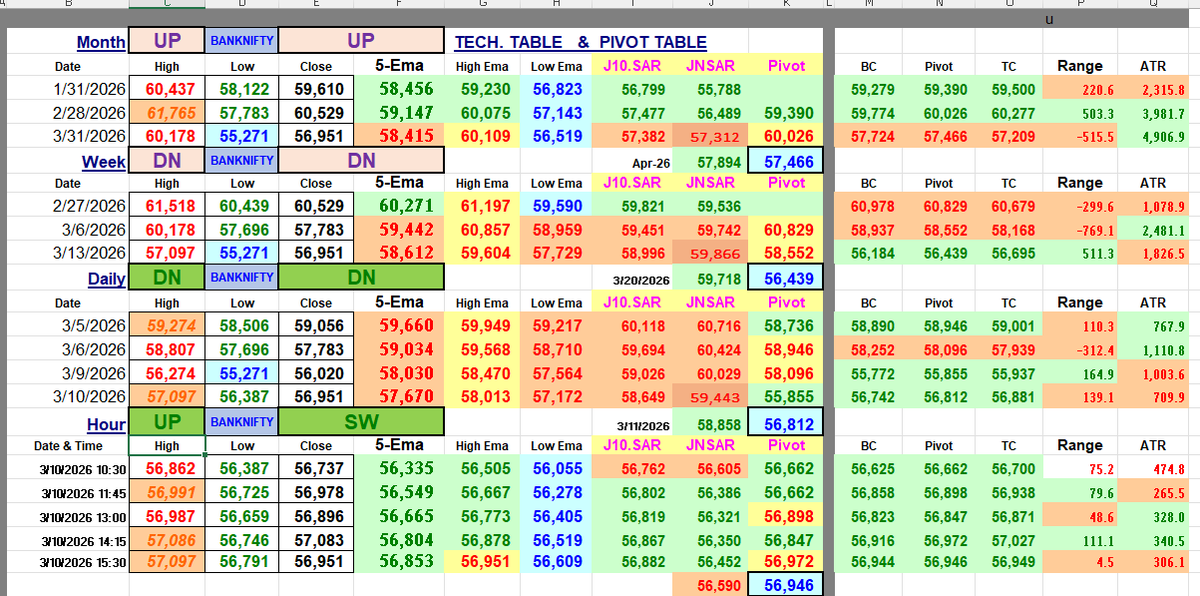Select the ATR value 709.9
The width and height of the screenshot is (1200, 596).
pos(1153,397)
